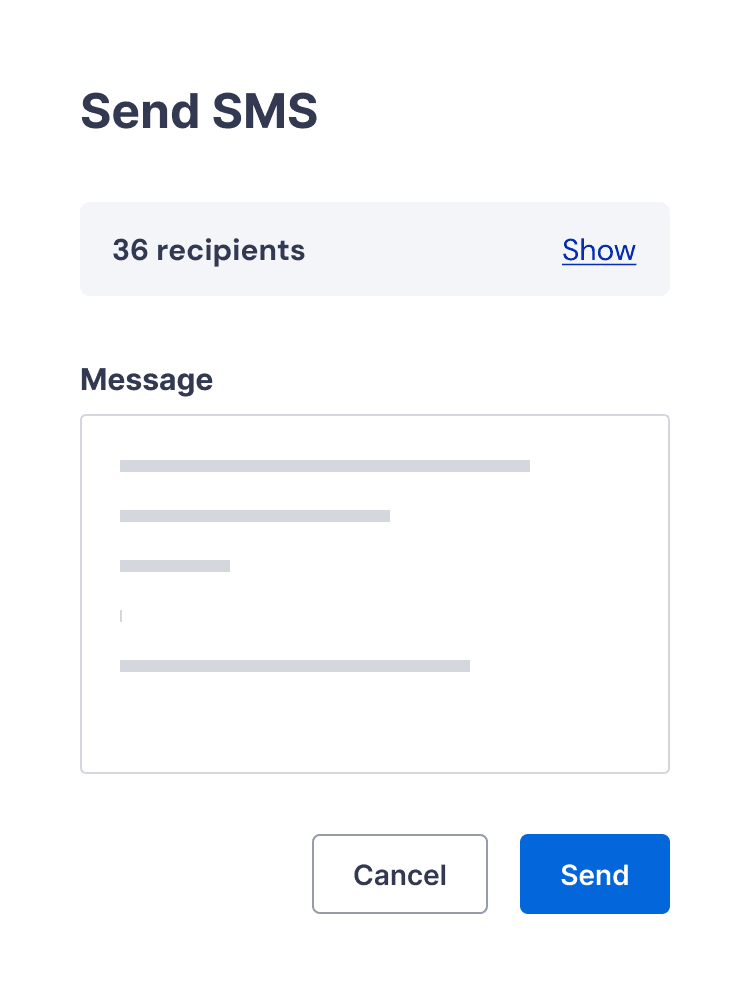
Task: Select the second placeholder line in the message
Action: pyautogui.click(x=255, y=516)
